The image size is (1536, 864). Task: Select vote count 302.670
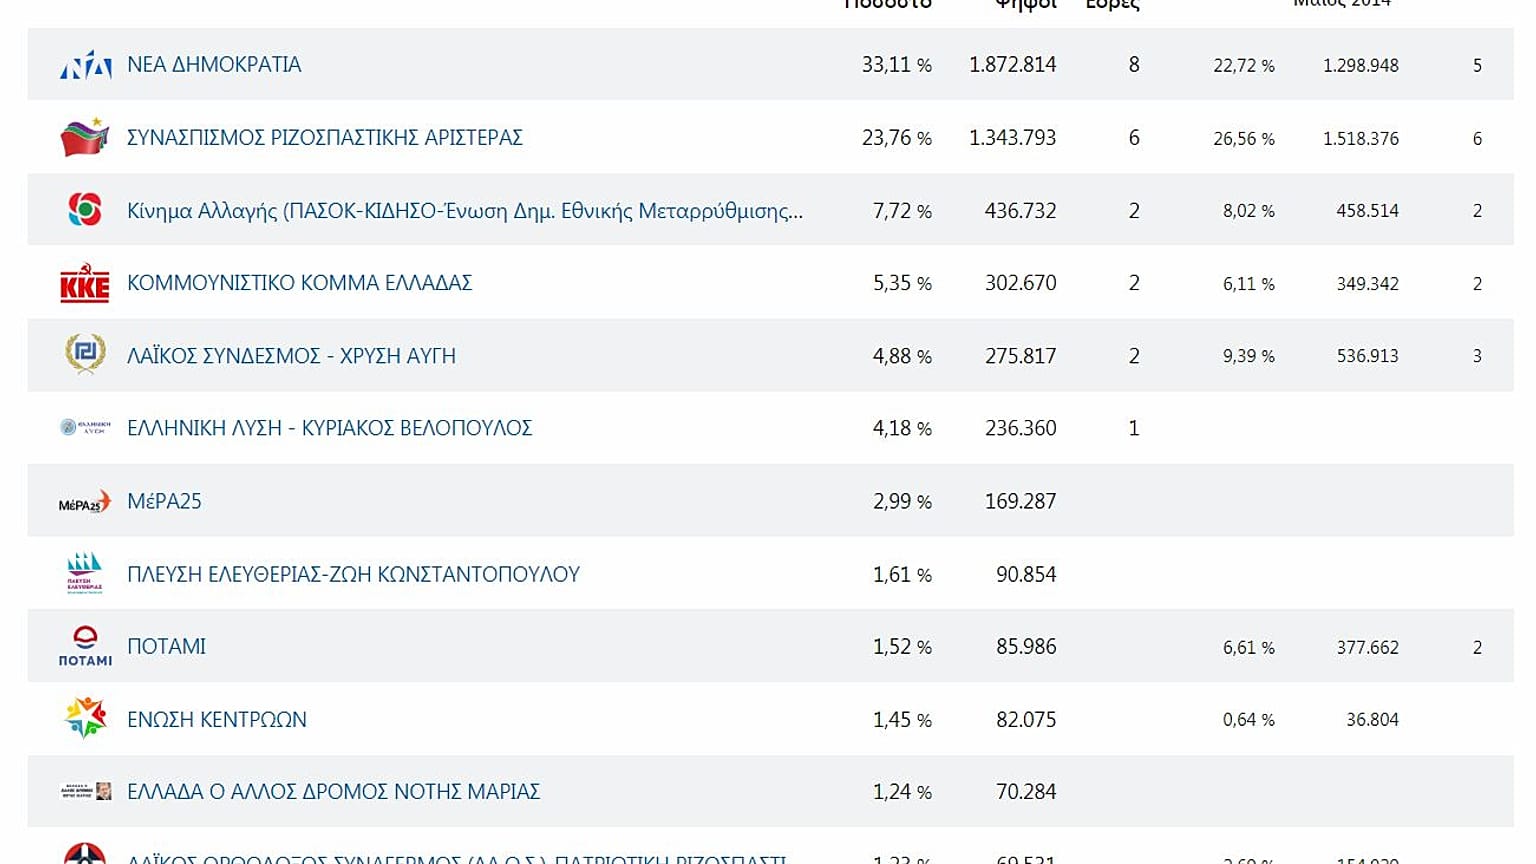(1020, 283)
